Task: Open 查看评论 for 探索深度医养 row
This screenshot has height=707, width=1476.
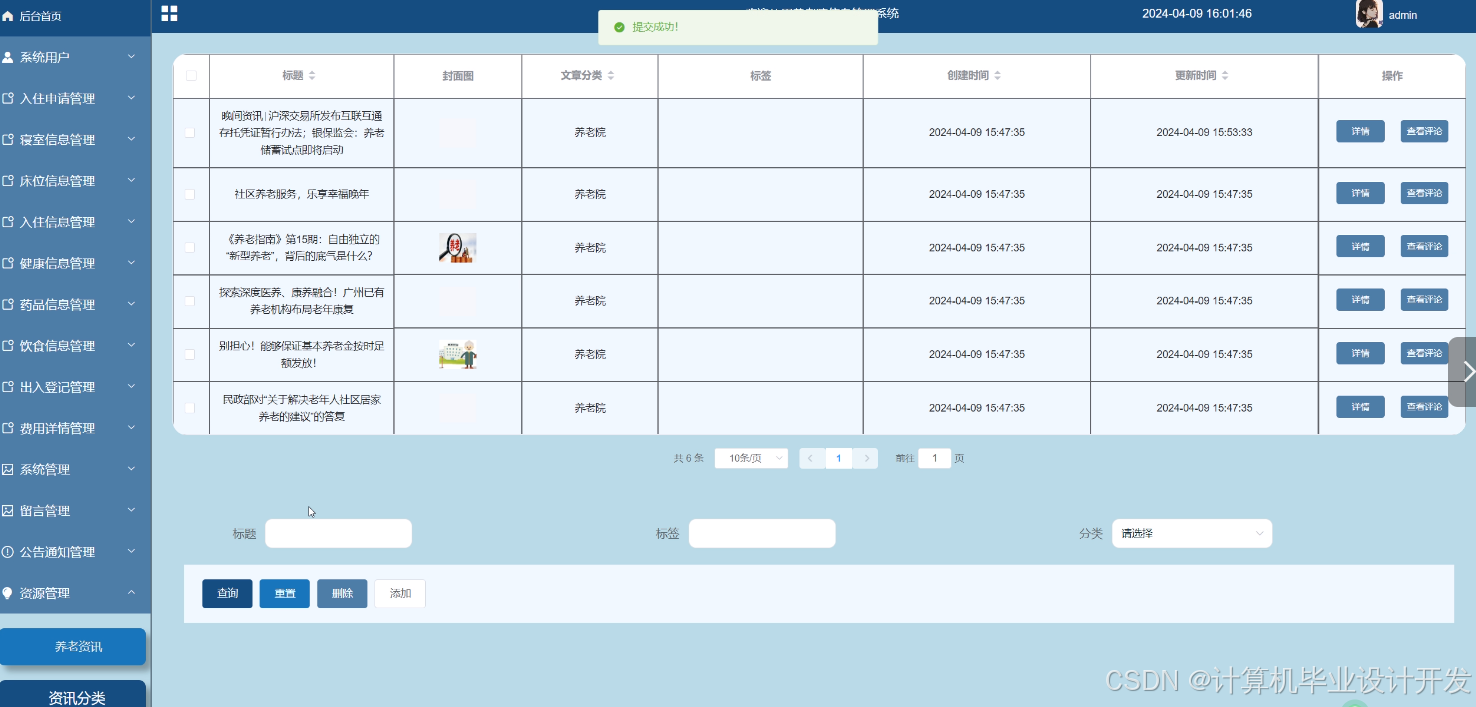Action: 1424,299
